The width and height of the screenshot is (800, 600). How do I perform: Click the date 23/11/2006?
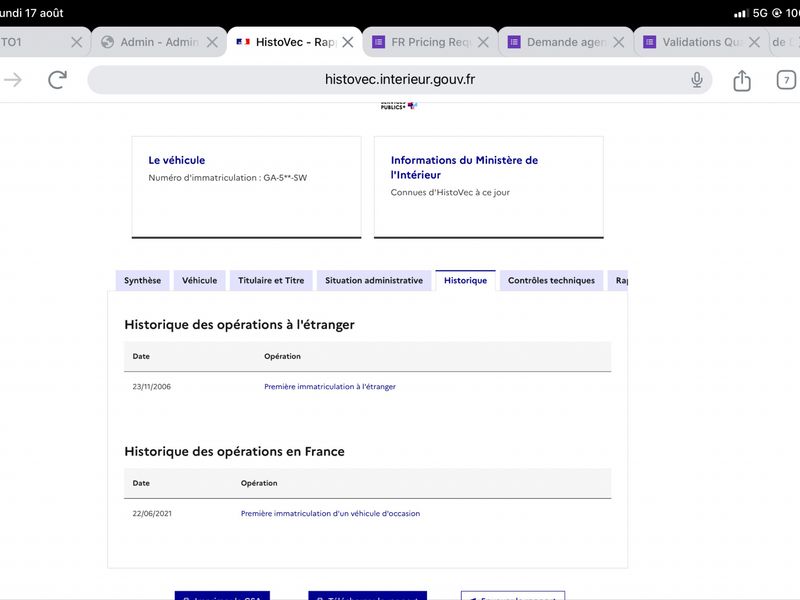point(152,387)
